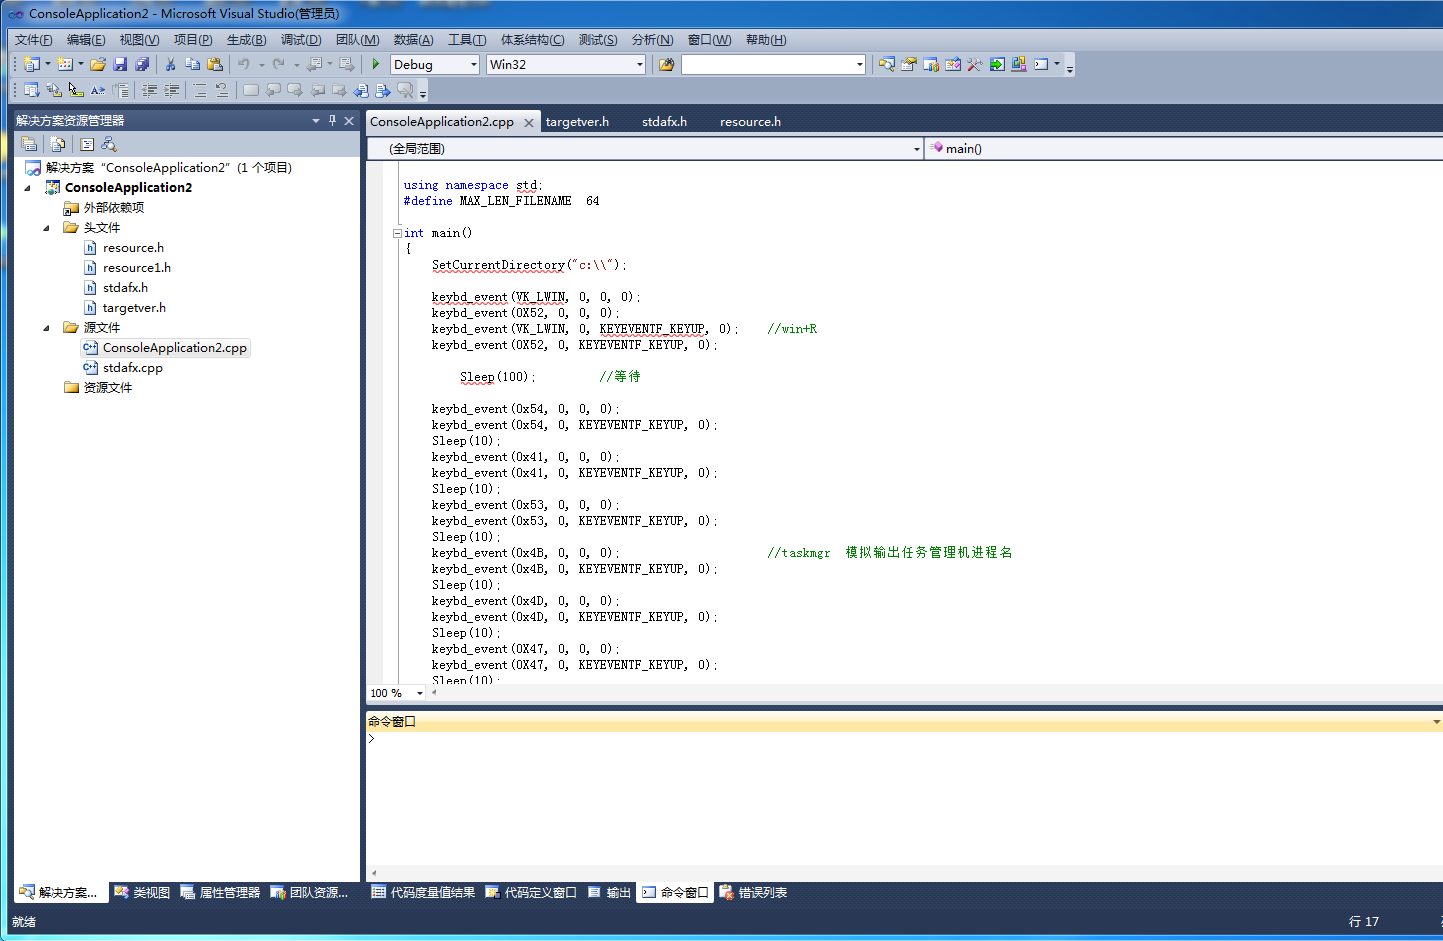
Task: Open the 生成(B) menu
Action: (246, 39)
